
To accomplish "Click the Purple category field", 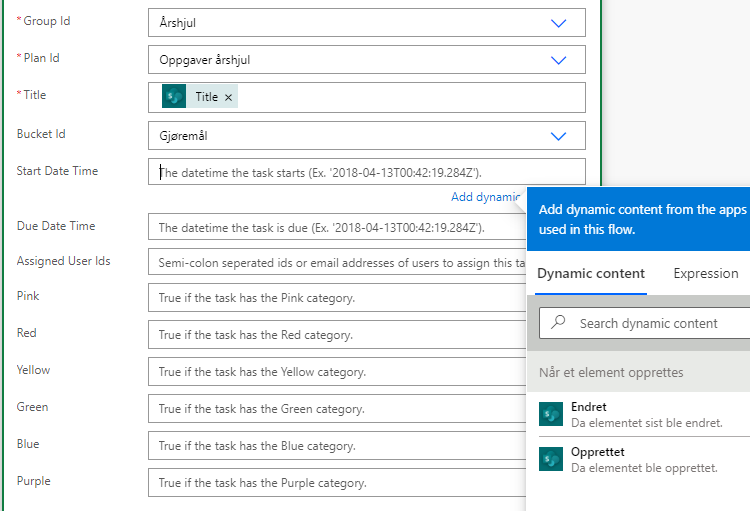I will [x=336, y=483].
